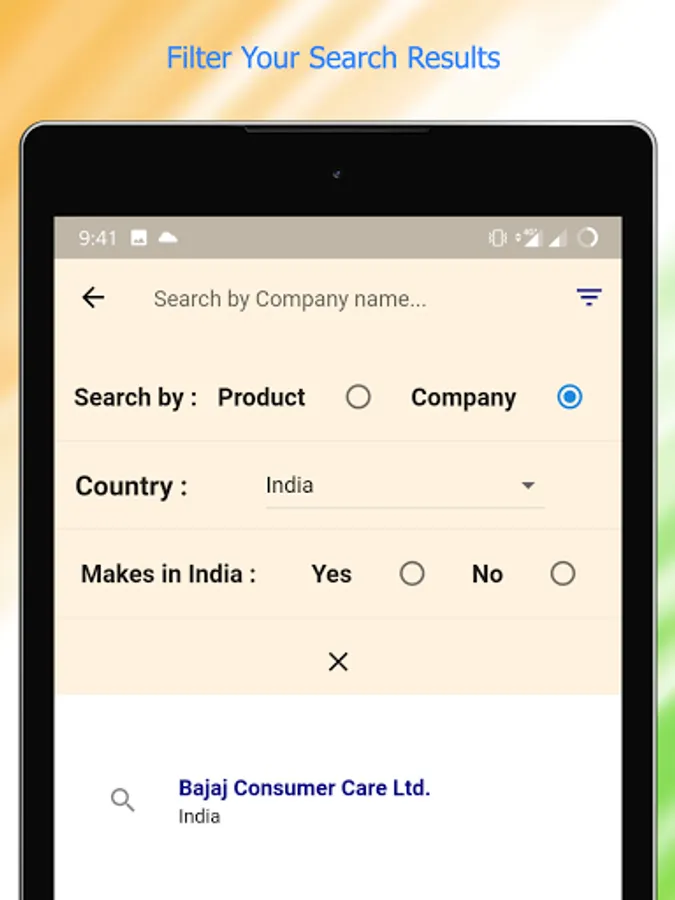Choose Yes for Makes in India
Viewport: 675px width, 900px height.
[412, 573]
